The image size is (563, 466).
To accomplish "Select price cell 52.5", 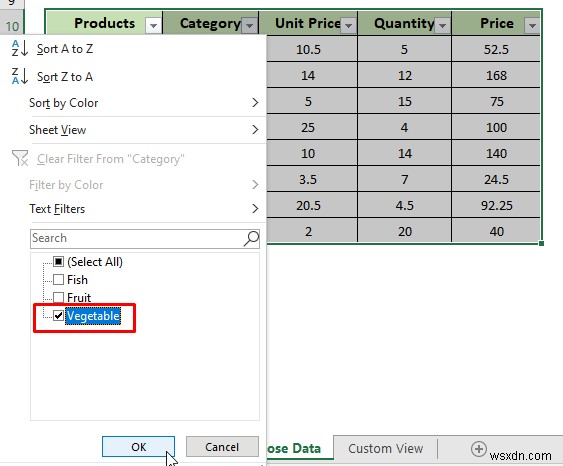I will click(496, 49).
